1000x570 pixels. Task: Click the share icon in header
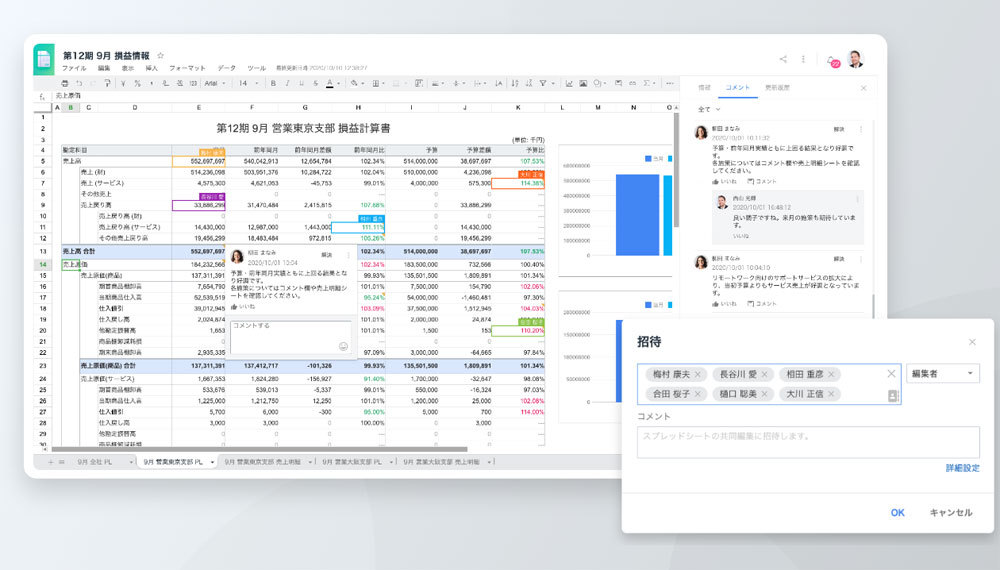click(x=783, y=59)
